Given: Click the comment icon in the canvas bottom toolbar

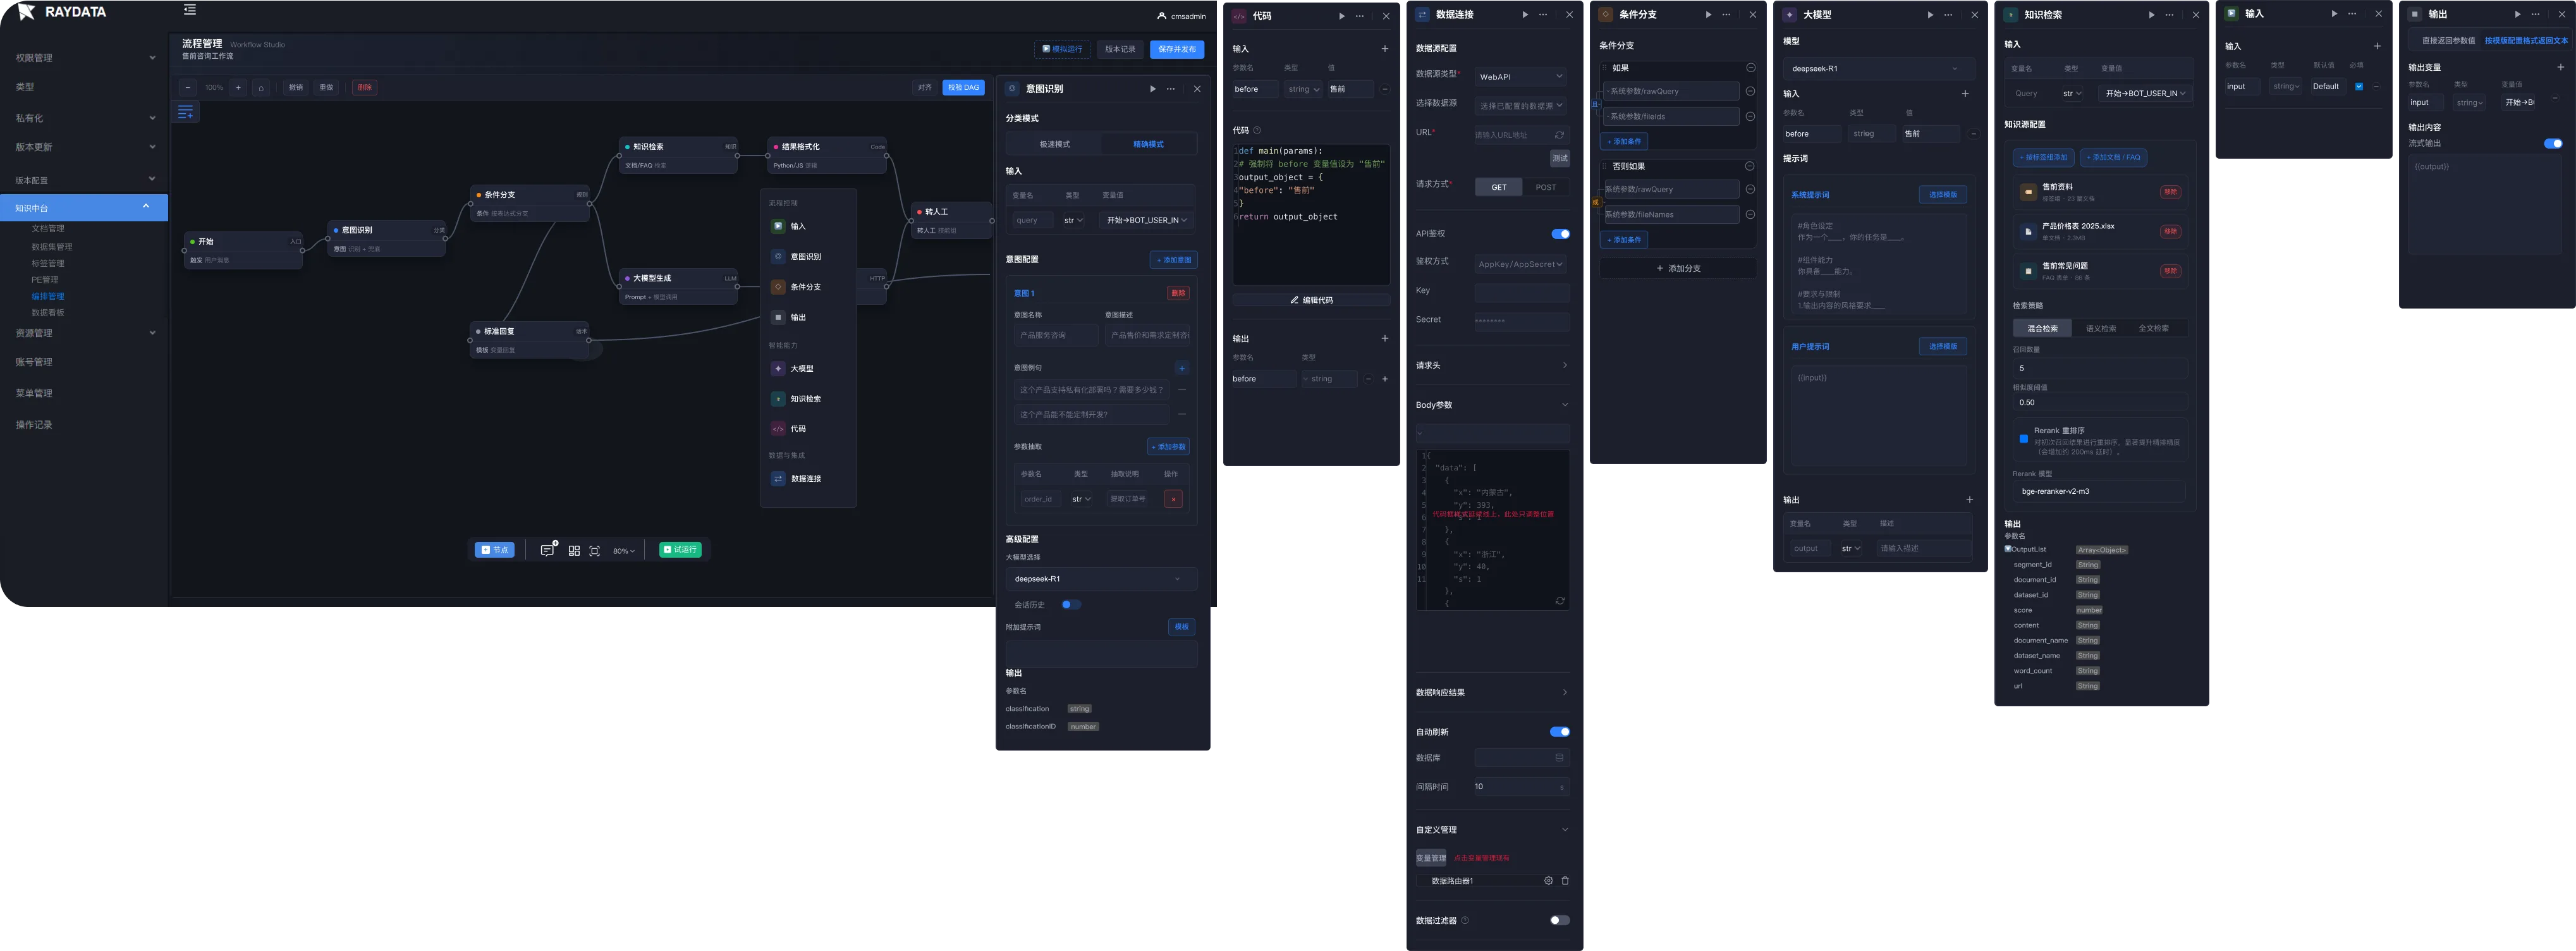Looking at the screenshot, I should point(548,550).
